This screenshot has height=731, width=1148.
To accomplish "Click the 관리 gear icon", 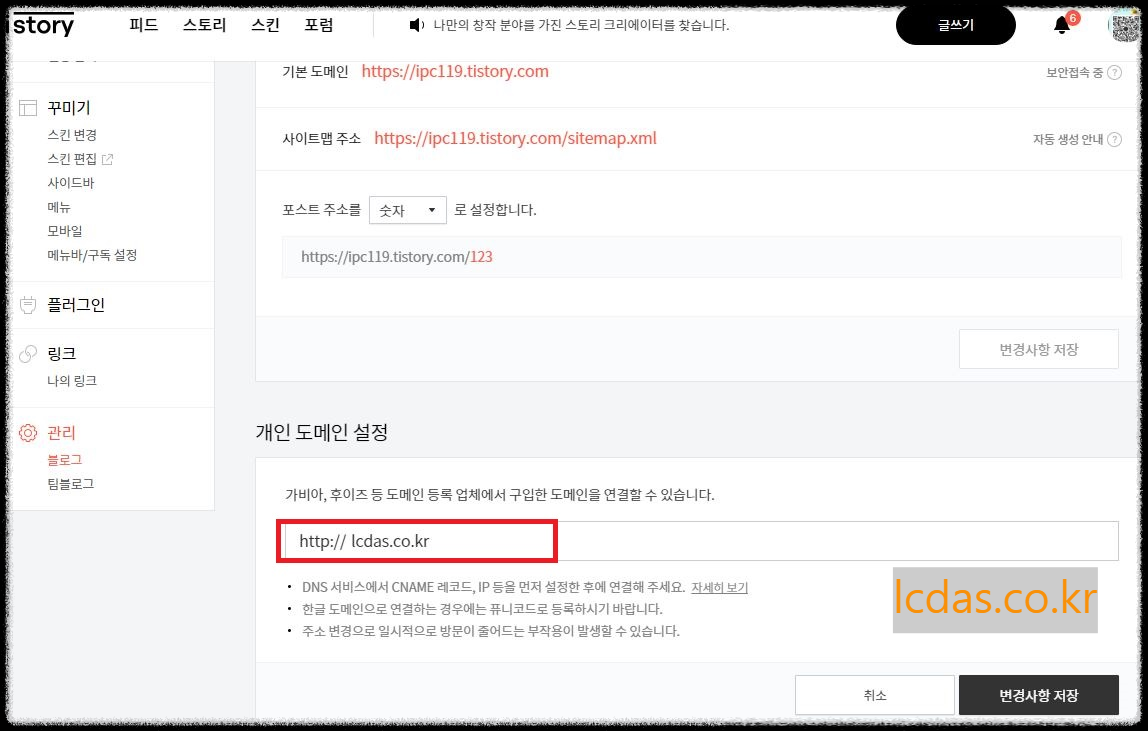I will pos(28,433).
